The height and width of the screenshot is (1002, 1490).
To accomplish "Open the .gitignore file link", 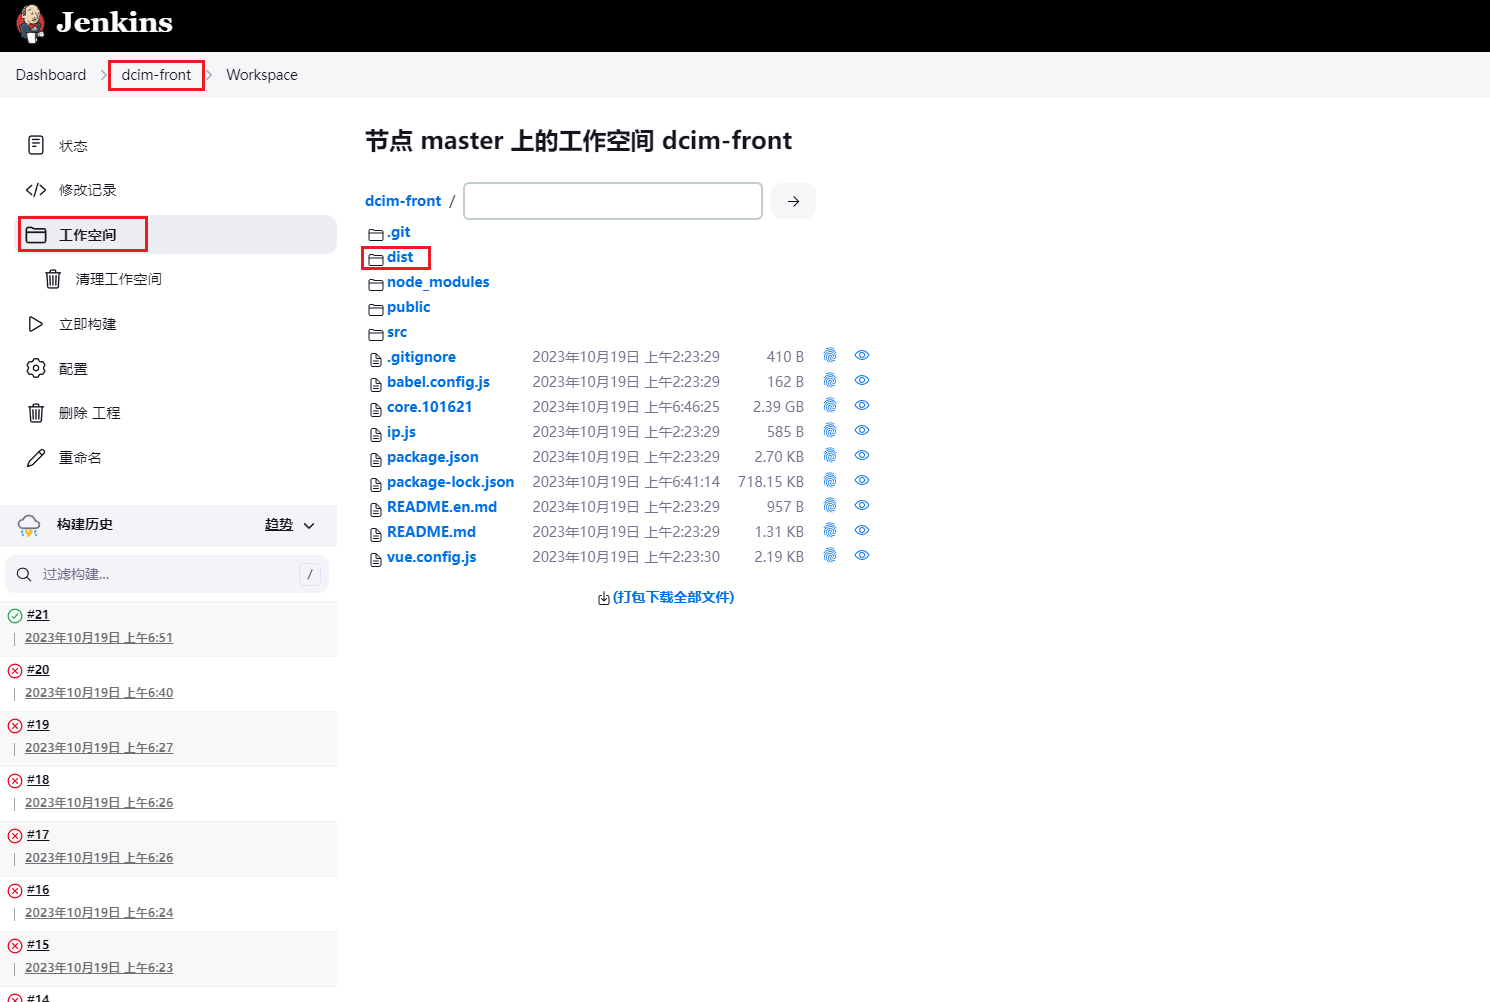I will click(422, 357).
